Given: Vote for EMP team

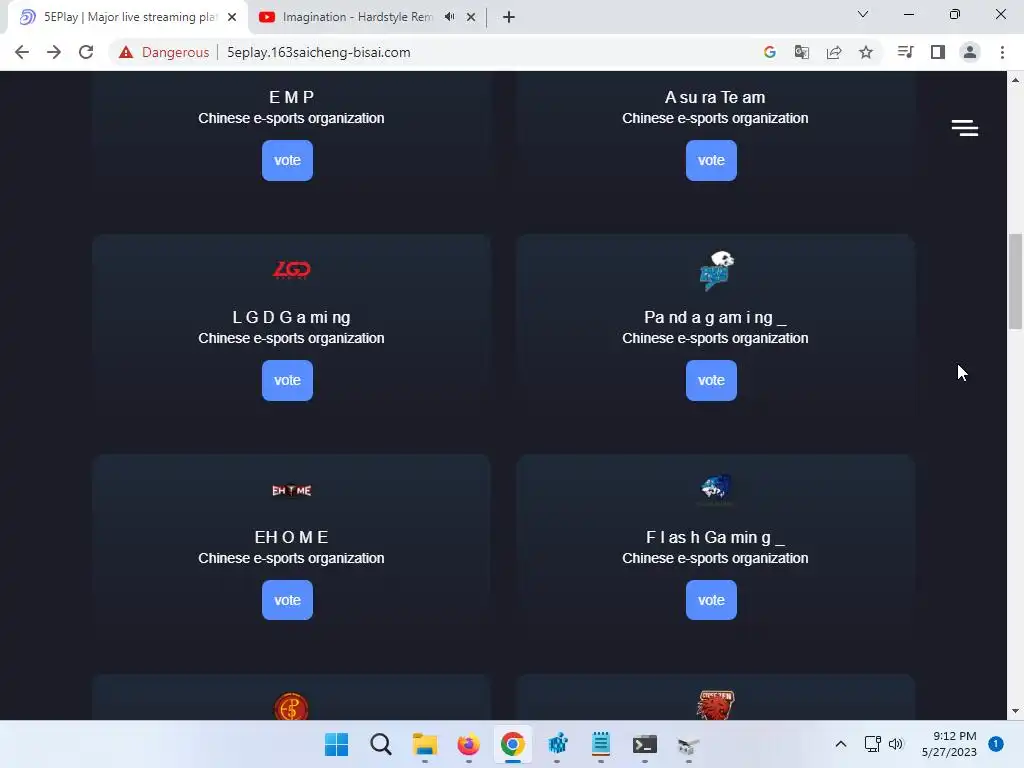Looking at the screenshot, I should coord(287,160).
